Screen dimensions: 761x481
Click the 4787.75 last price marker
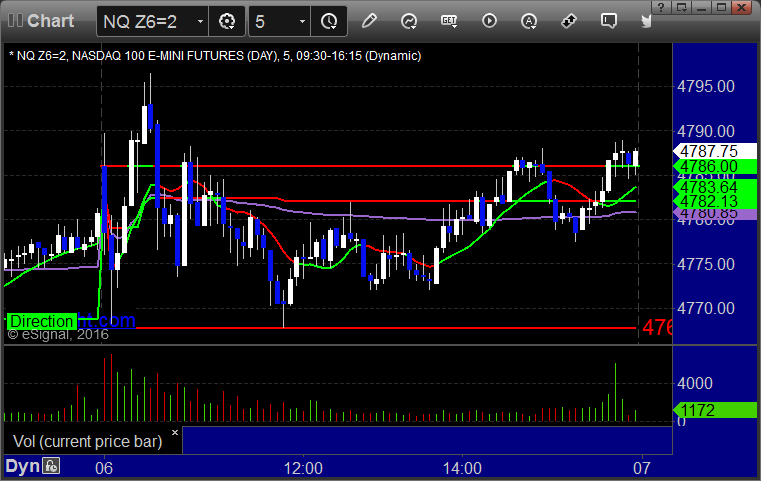click(x=714, y=151)
